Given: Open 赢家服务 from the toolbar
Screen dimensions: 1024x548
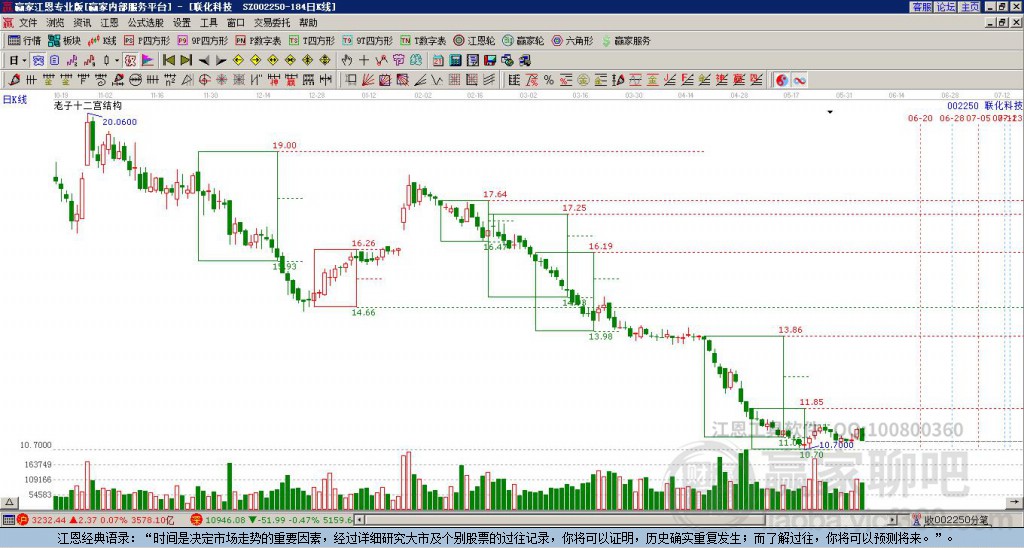Looking at the screenshot, I should (626, 40).
